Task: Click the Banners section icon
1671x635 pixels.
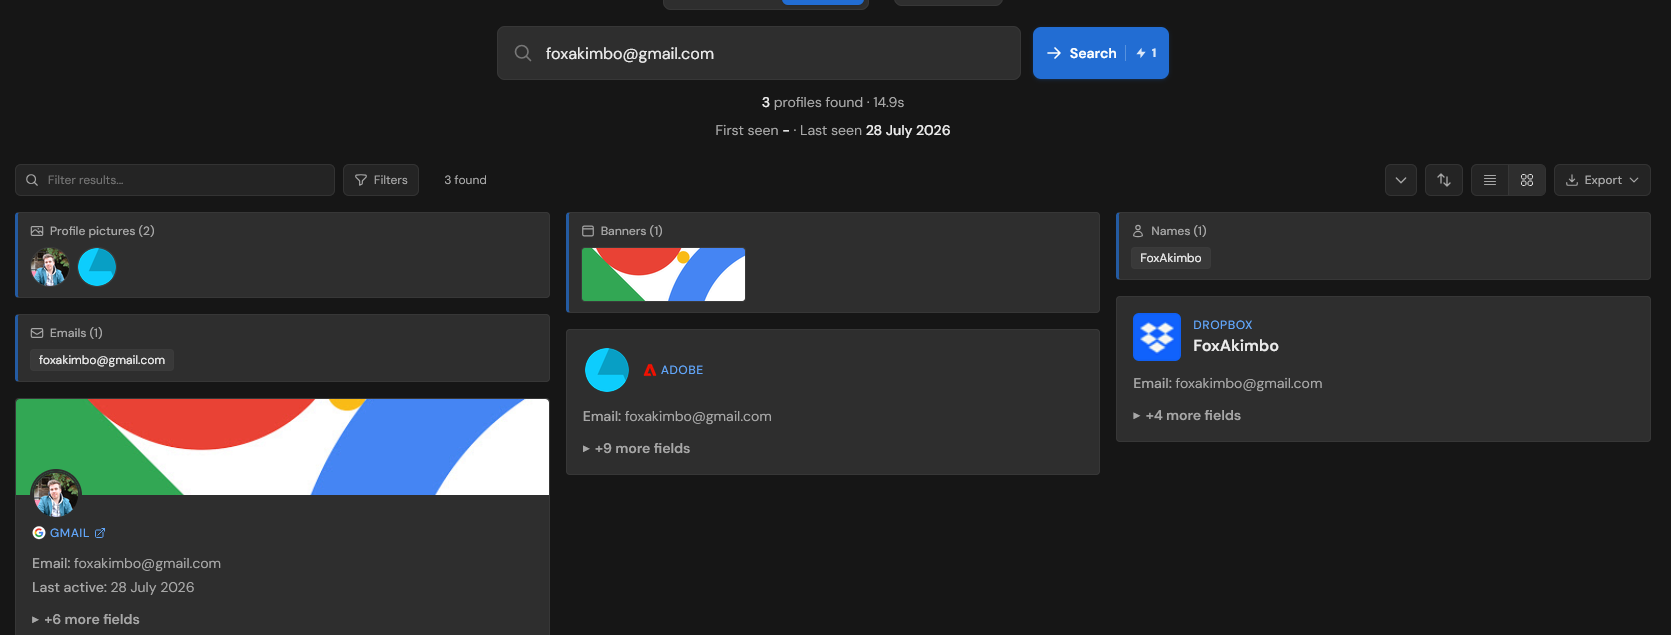Action: click(588, 231)
